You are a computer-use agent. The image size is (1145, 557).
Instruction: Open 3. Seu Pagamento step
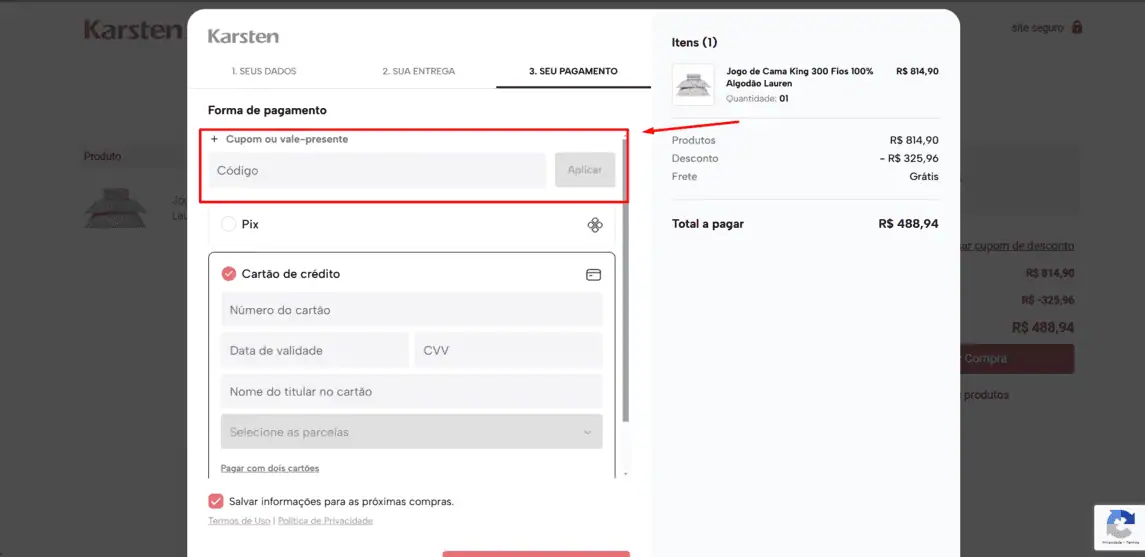(573, 72)
